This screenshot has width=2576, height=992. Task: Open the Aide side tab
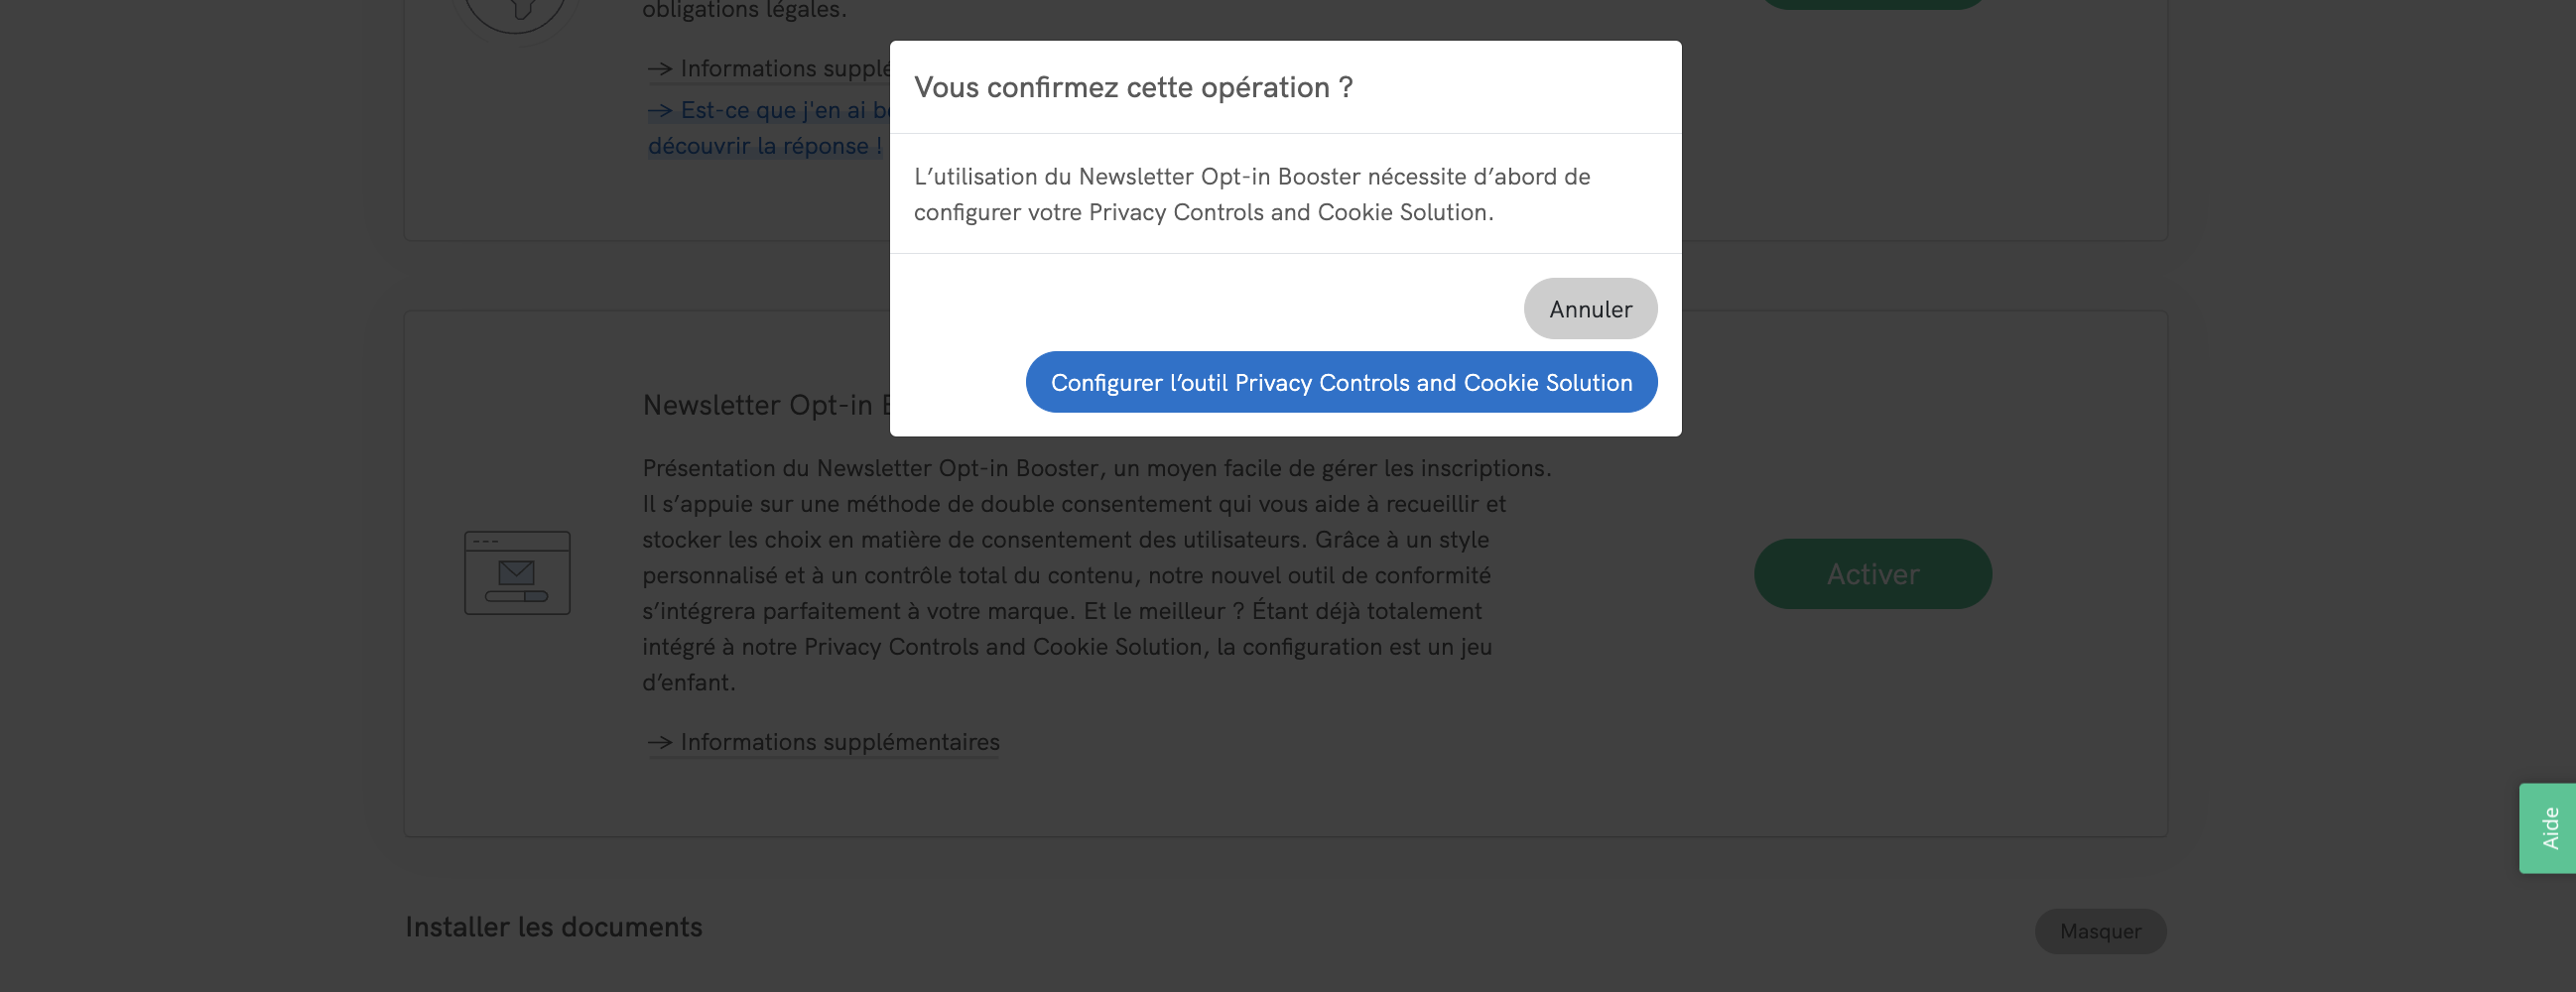pyautogui.click(x=2549, y=828)
